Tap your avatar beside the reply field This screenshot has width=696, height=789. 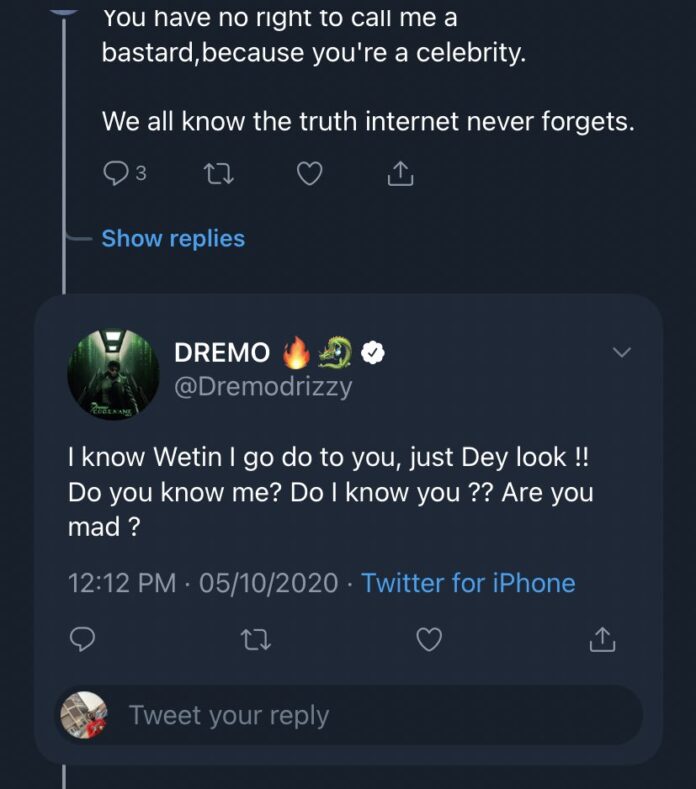point(84,715)
